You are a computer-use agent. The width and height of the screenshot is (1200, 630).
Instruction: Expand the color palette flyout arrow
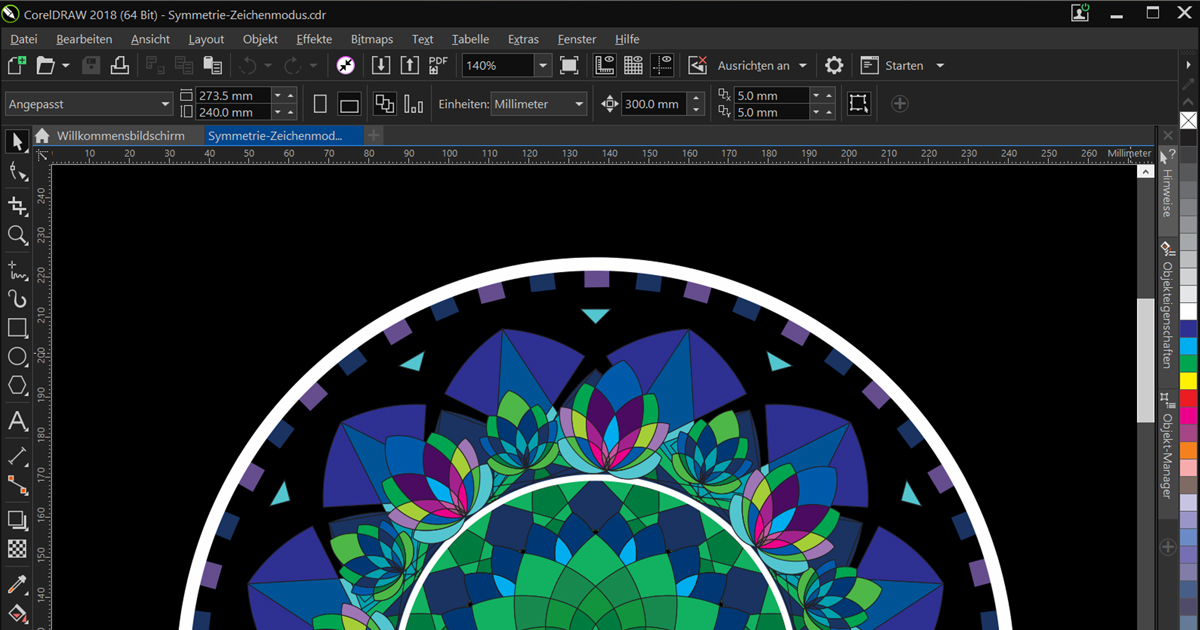1189,64
